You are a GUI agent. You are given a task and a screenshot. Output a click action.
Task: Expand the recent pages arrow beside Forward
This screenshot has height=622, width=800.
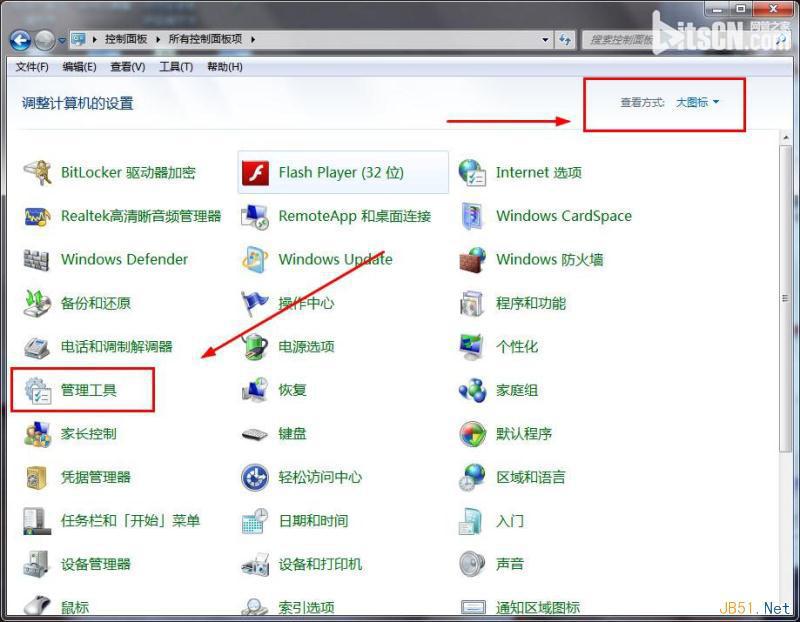[62, 40]
